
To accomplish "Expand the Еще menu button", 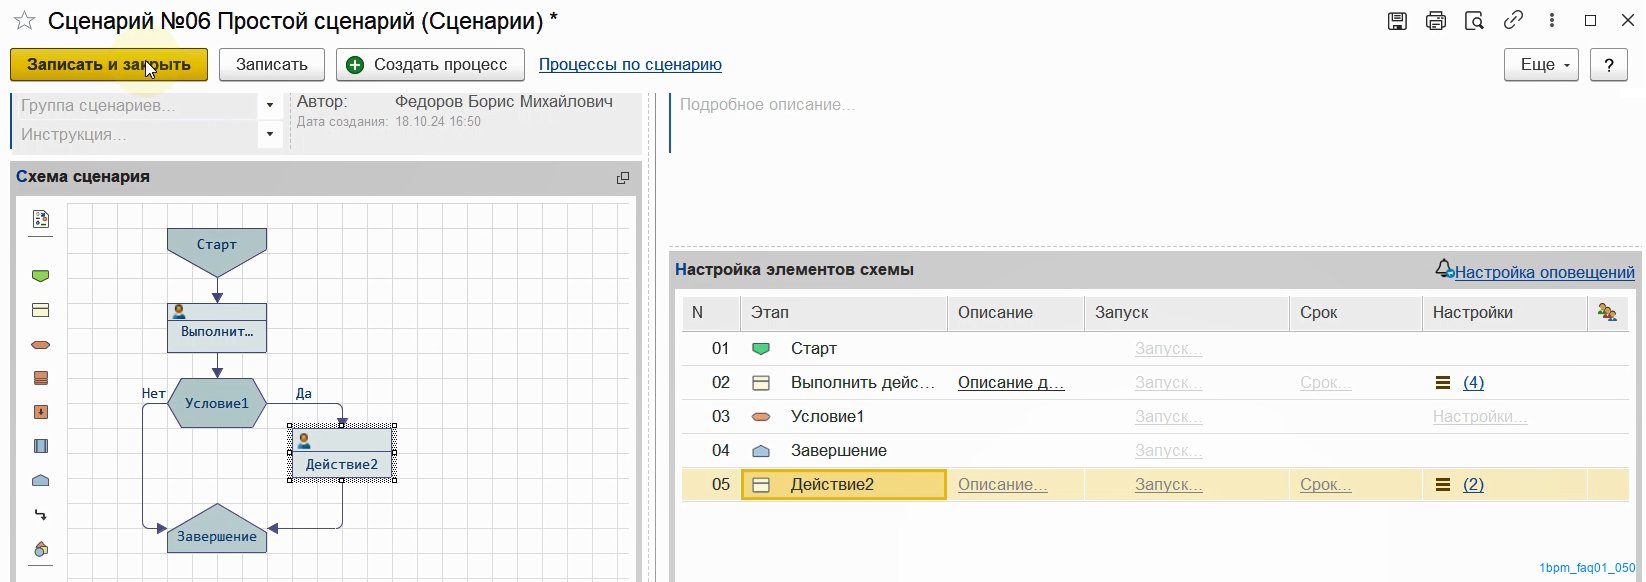I will click(1541, 65).
